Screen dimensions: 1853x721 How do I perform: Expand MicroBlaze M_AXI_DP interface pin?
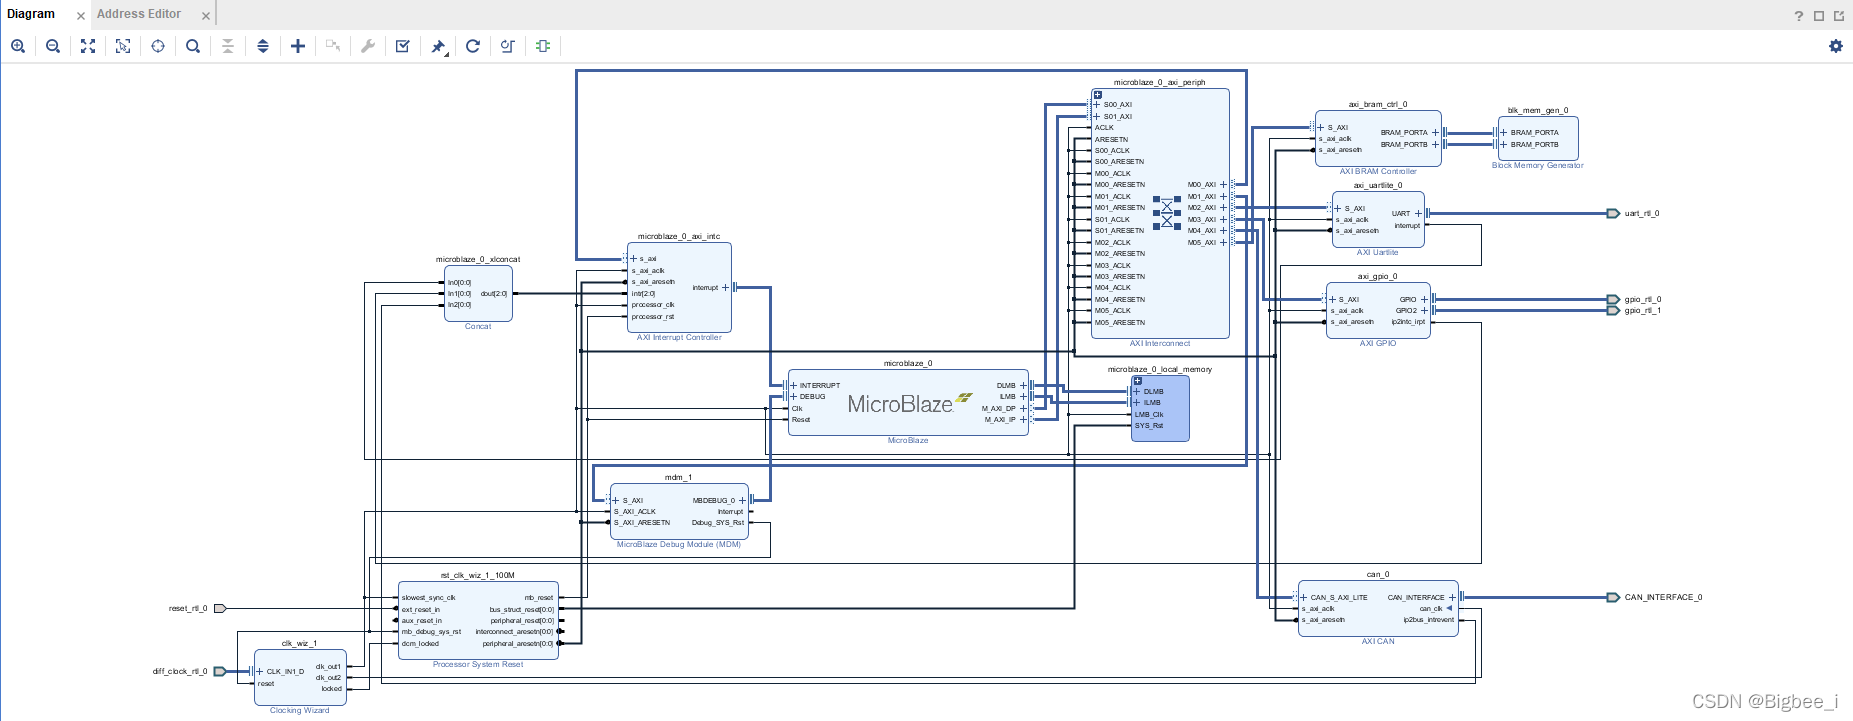(1023, 408)
